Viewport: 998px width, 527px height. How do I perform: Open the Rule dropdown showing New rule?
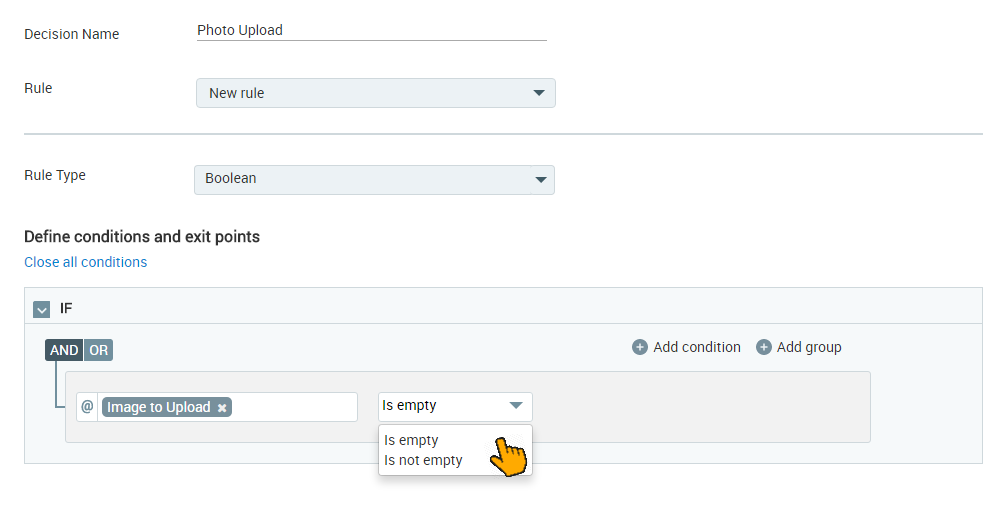[x=376, y=93]
